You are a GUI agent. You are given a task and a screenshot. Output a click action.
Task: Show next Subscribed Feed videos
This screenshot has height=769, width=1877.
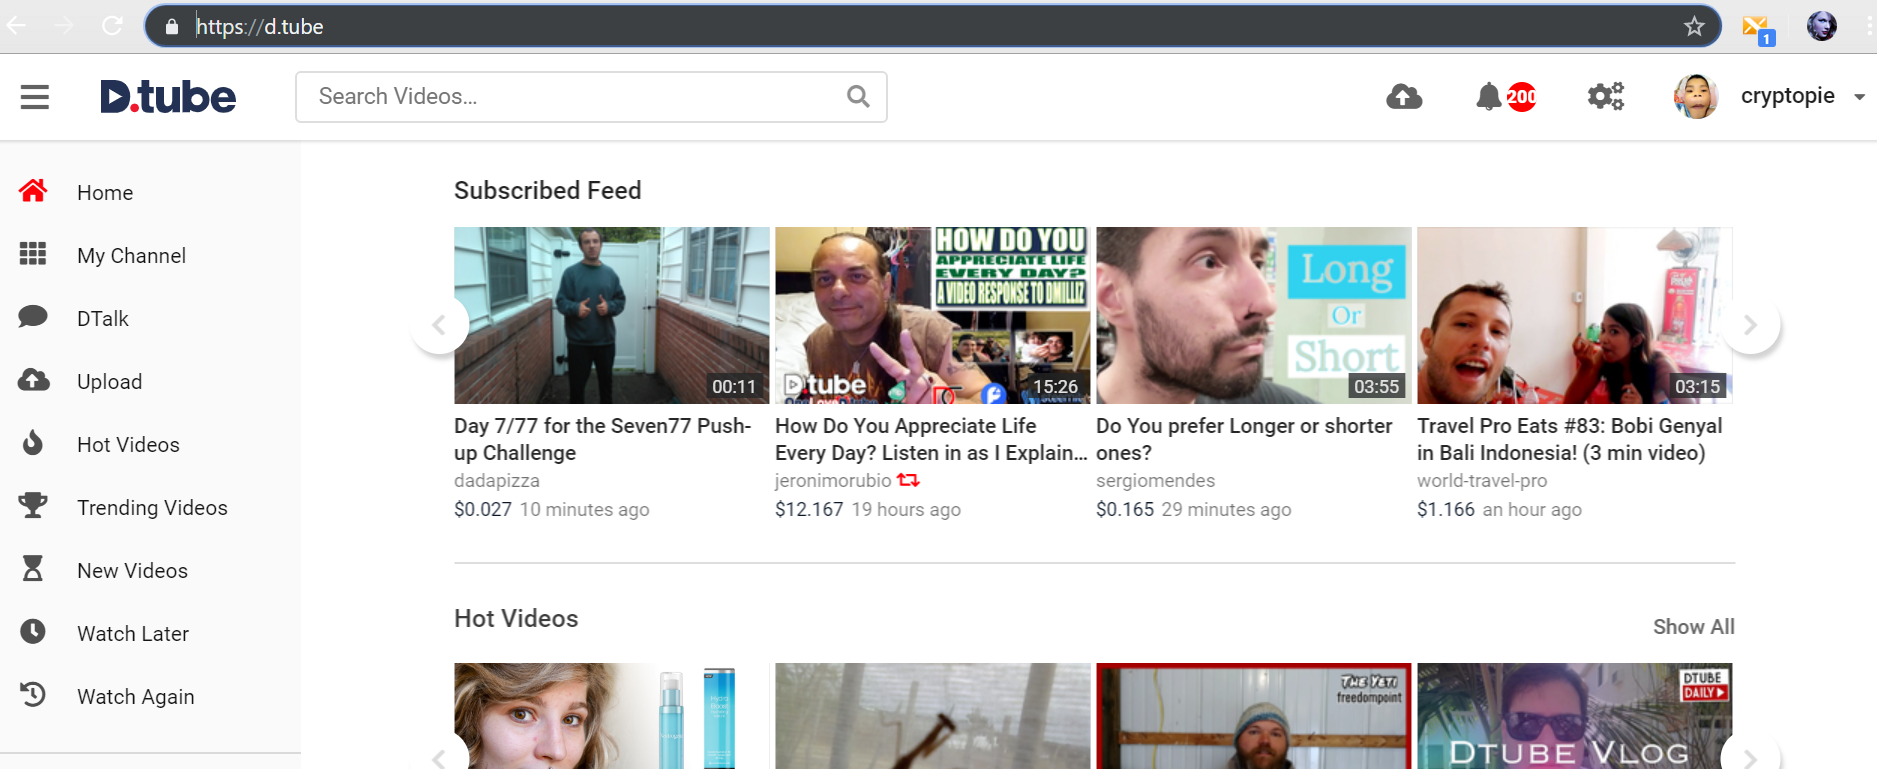point(1751,325)
